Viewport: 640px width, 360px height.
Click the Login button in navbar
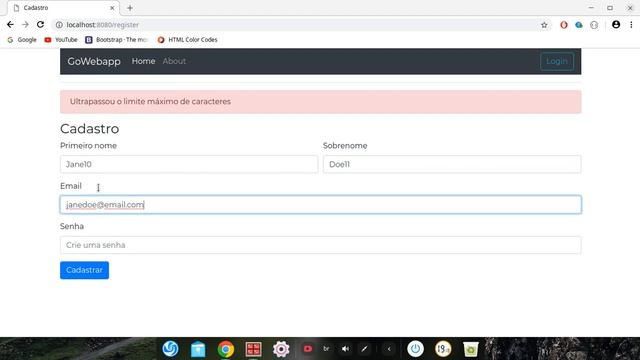coord(557,61)
